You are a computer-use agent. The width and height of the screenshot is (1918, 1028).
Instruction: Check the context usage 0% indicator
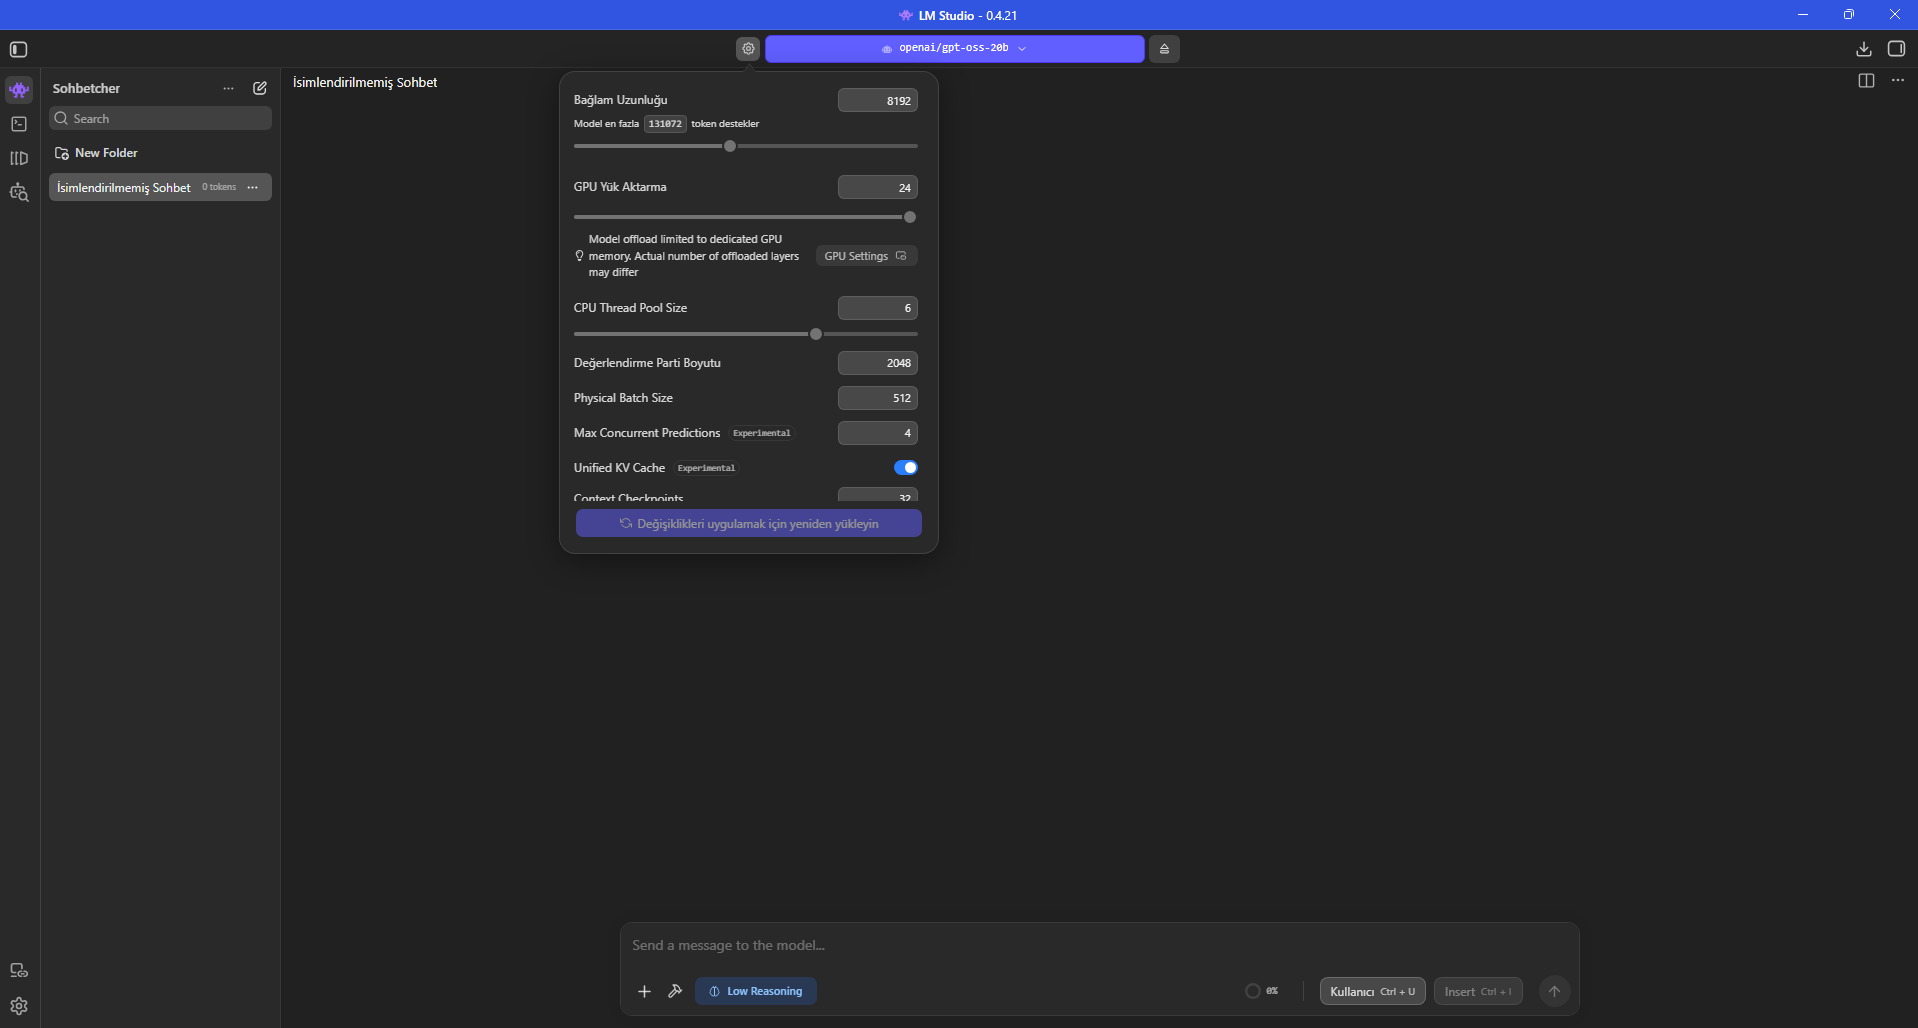pyautogui.click(x=1262, y=991)
